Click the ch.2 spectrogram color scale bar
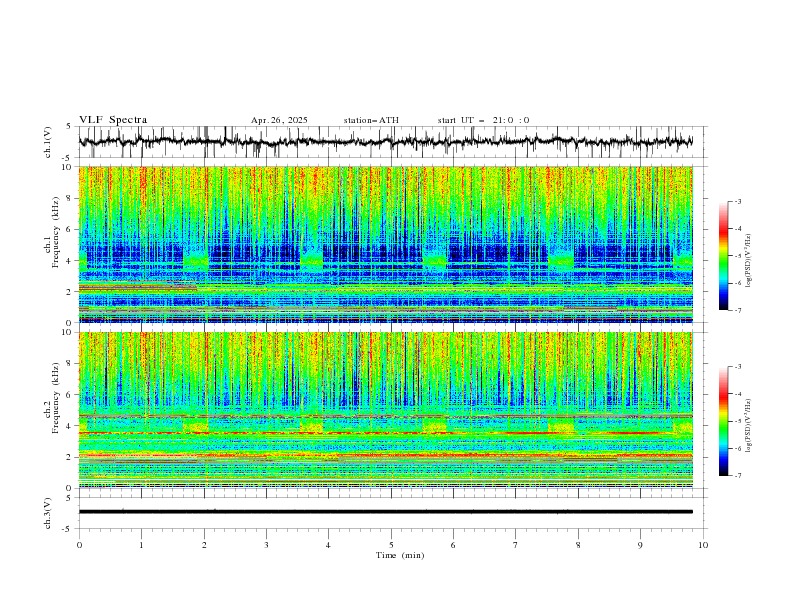The height and width of the screenshot is (612, 792). click(723, 421)
